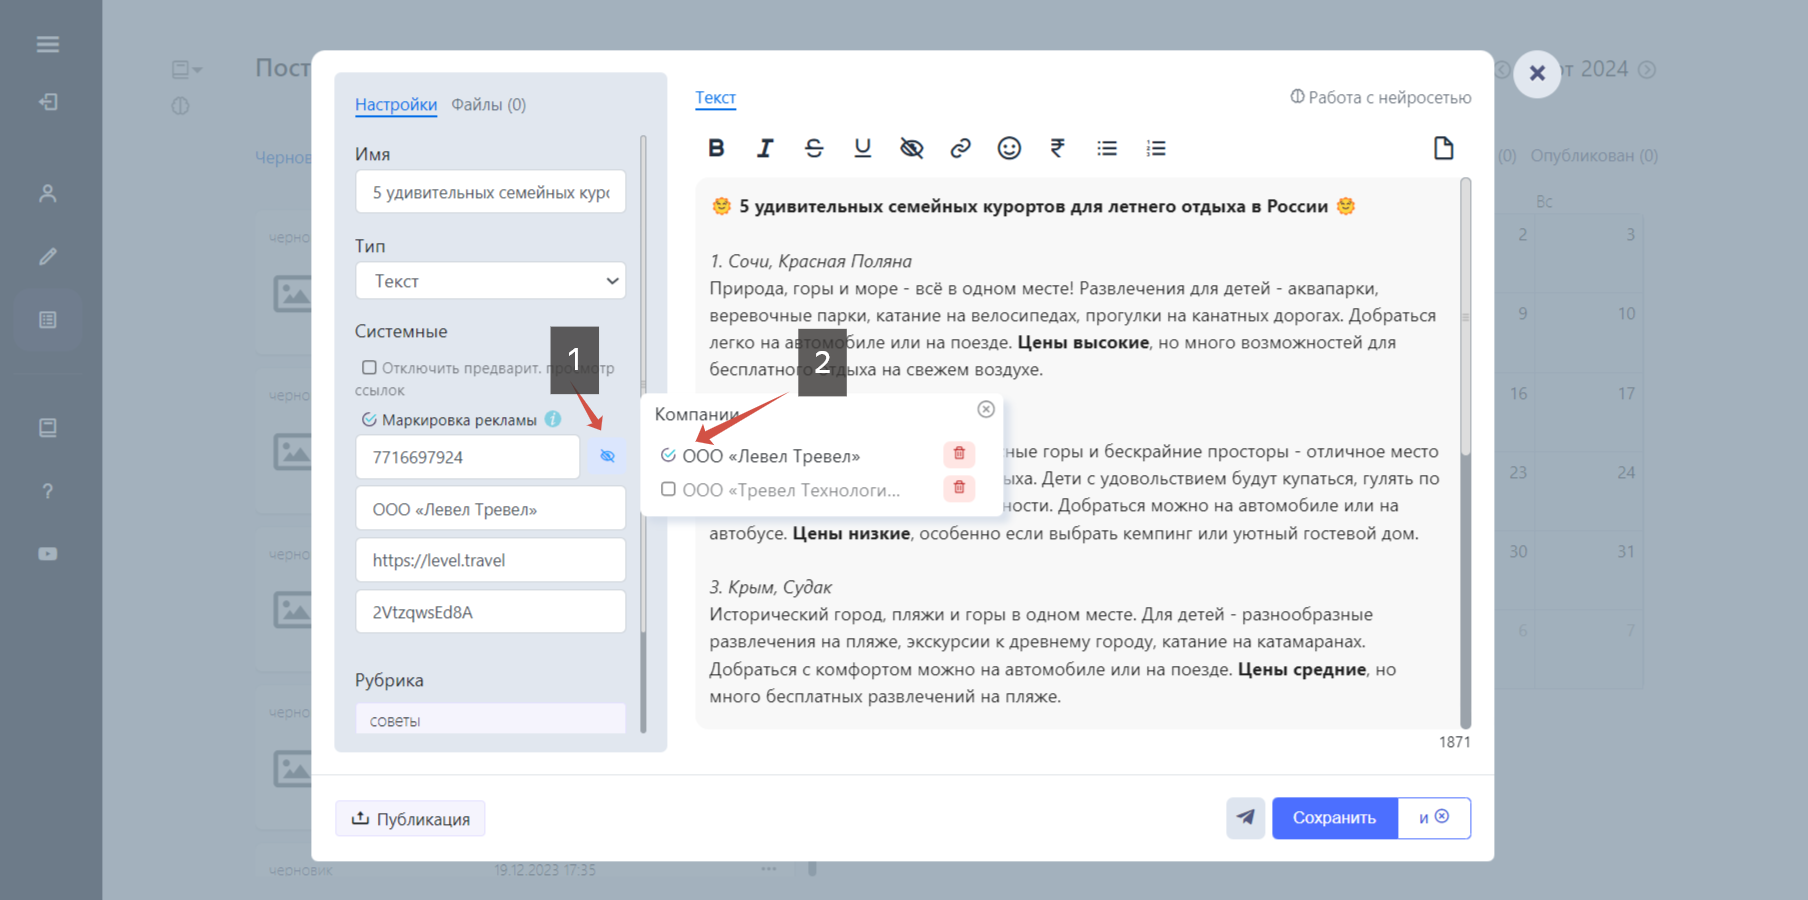Viewport: 1808px width, 900px height.
Task: Check company ООО «Тревел Технологи...»
Action: click(x=668, y=489)
